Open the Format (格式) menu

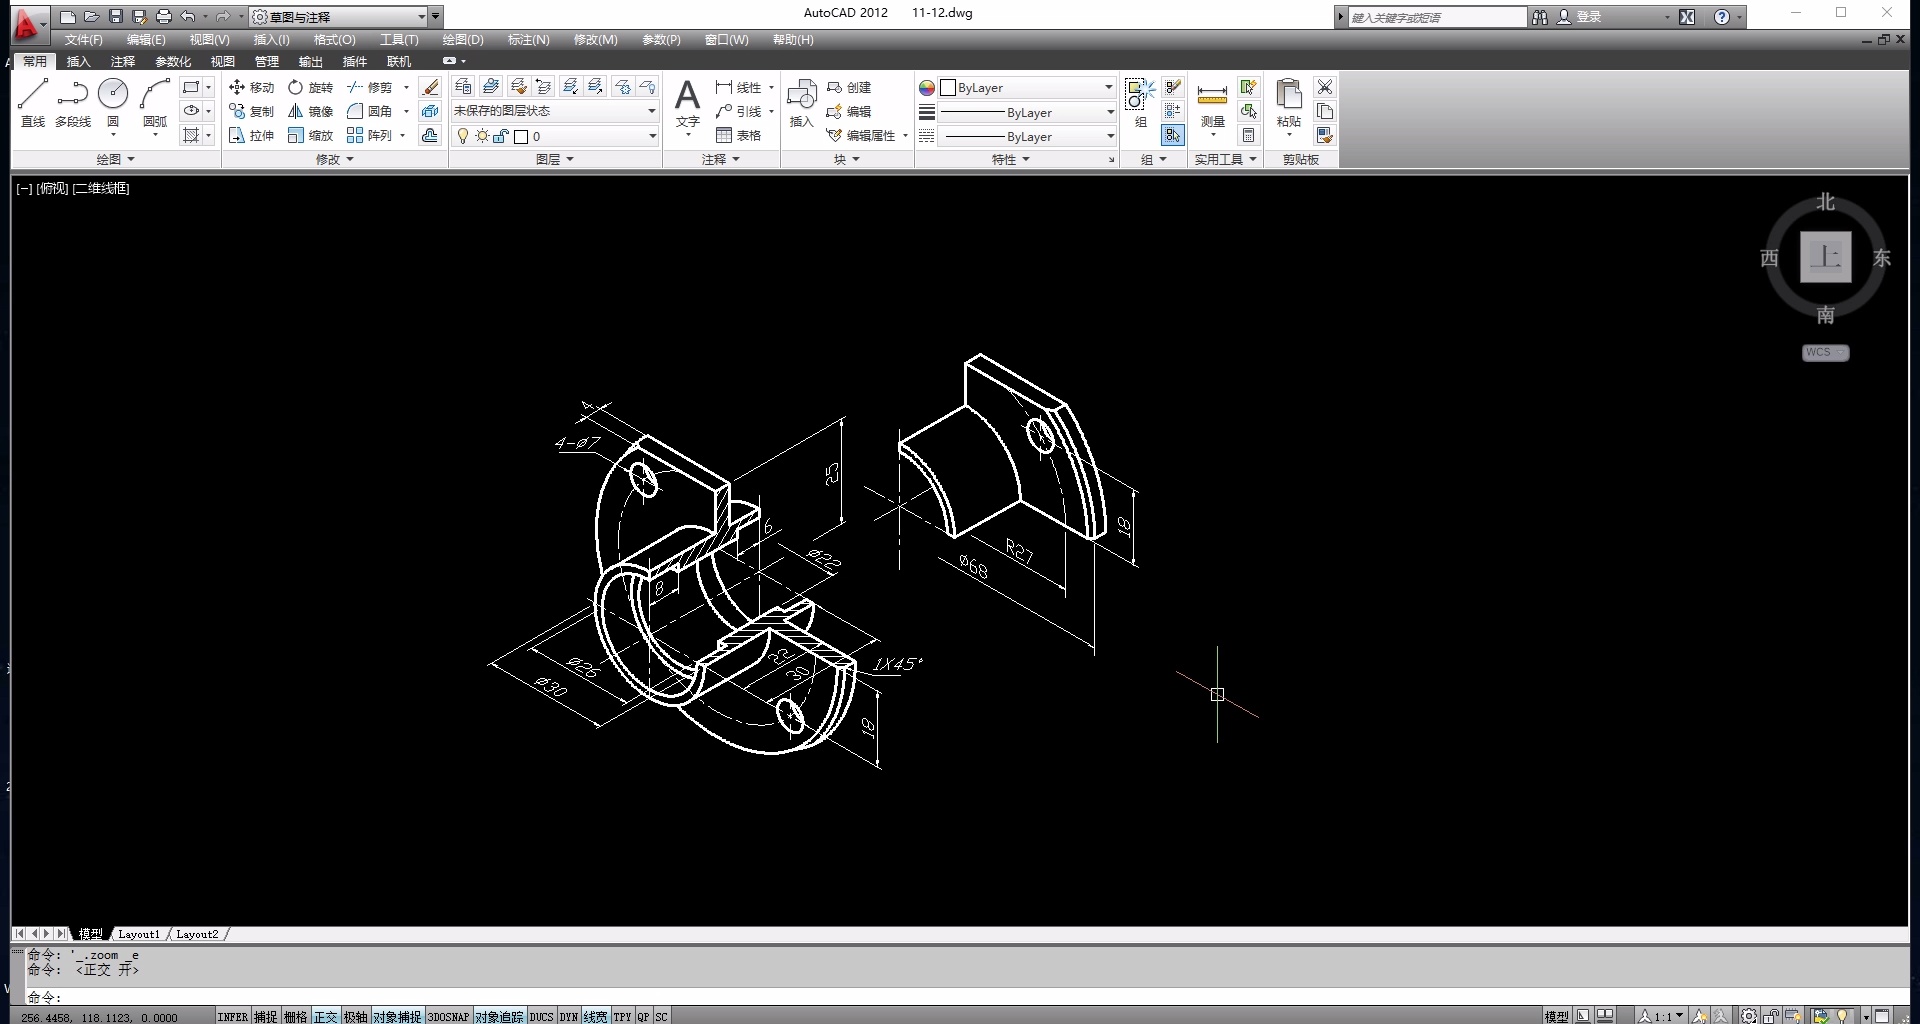[334, 40]
